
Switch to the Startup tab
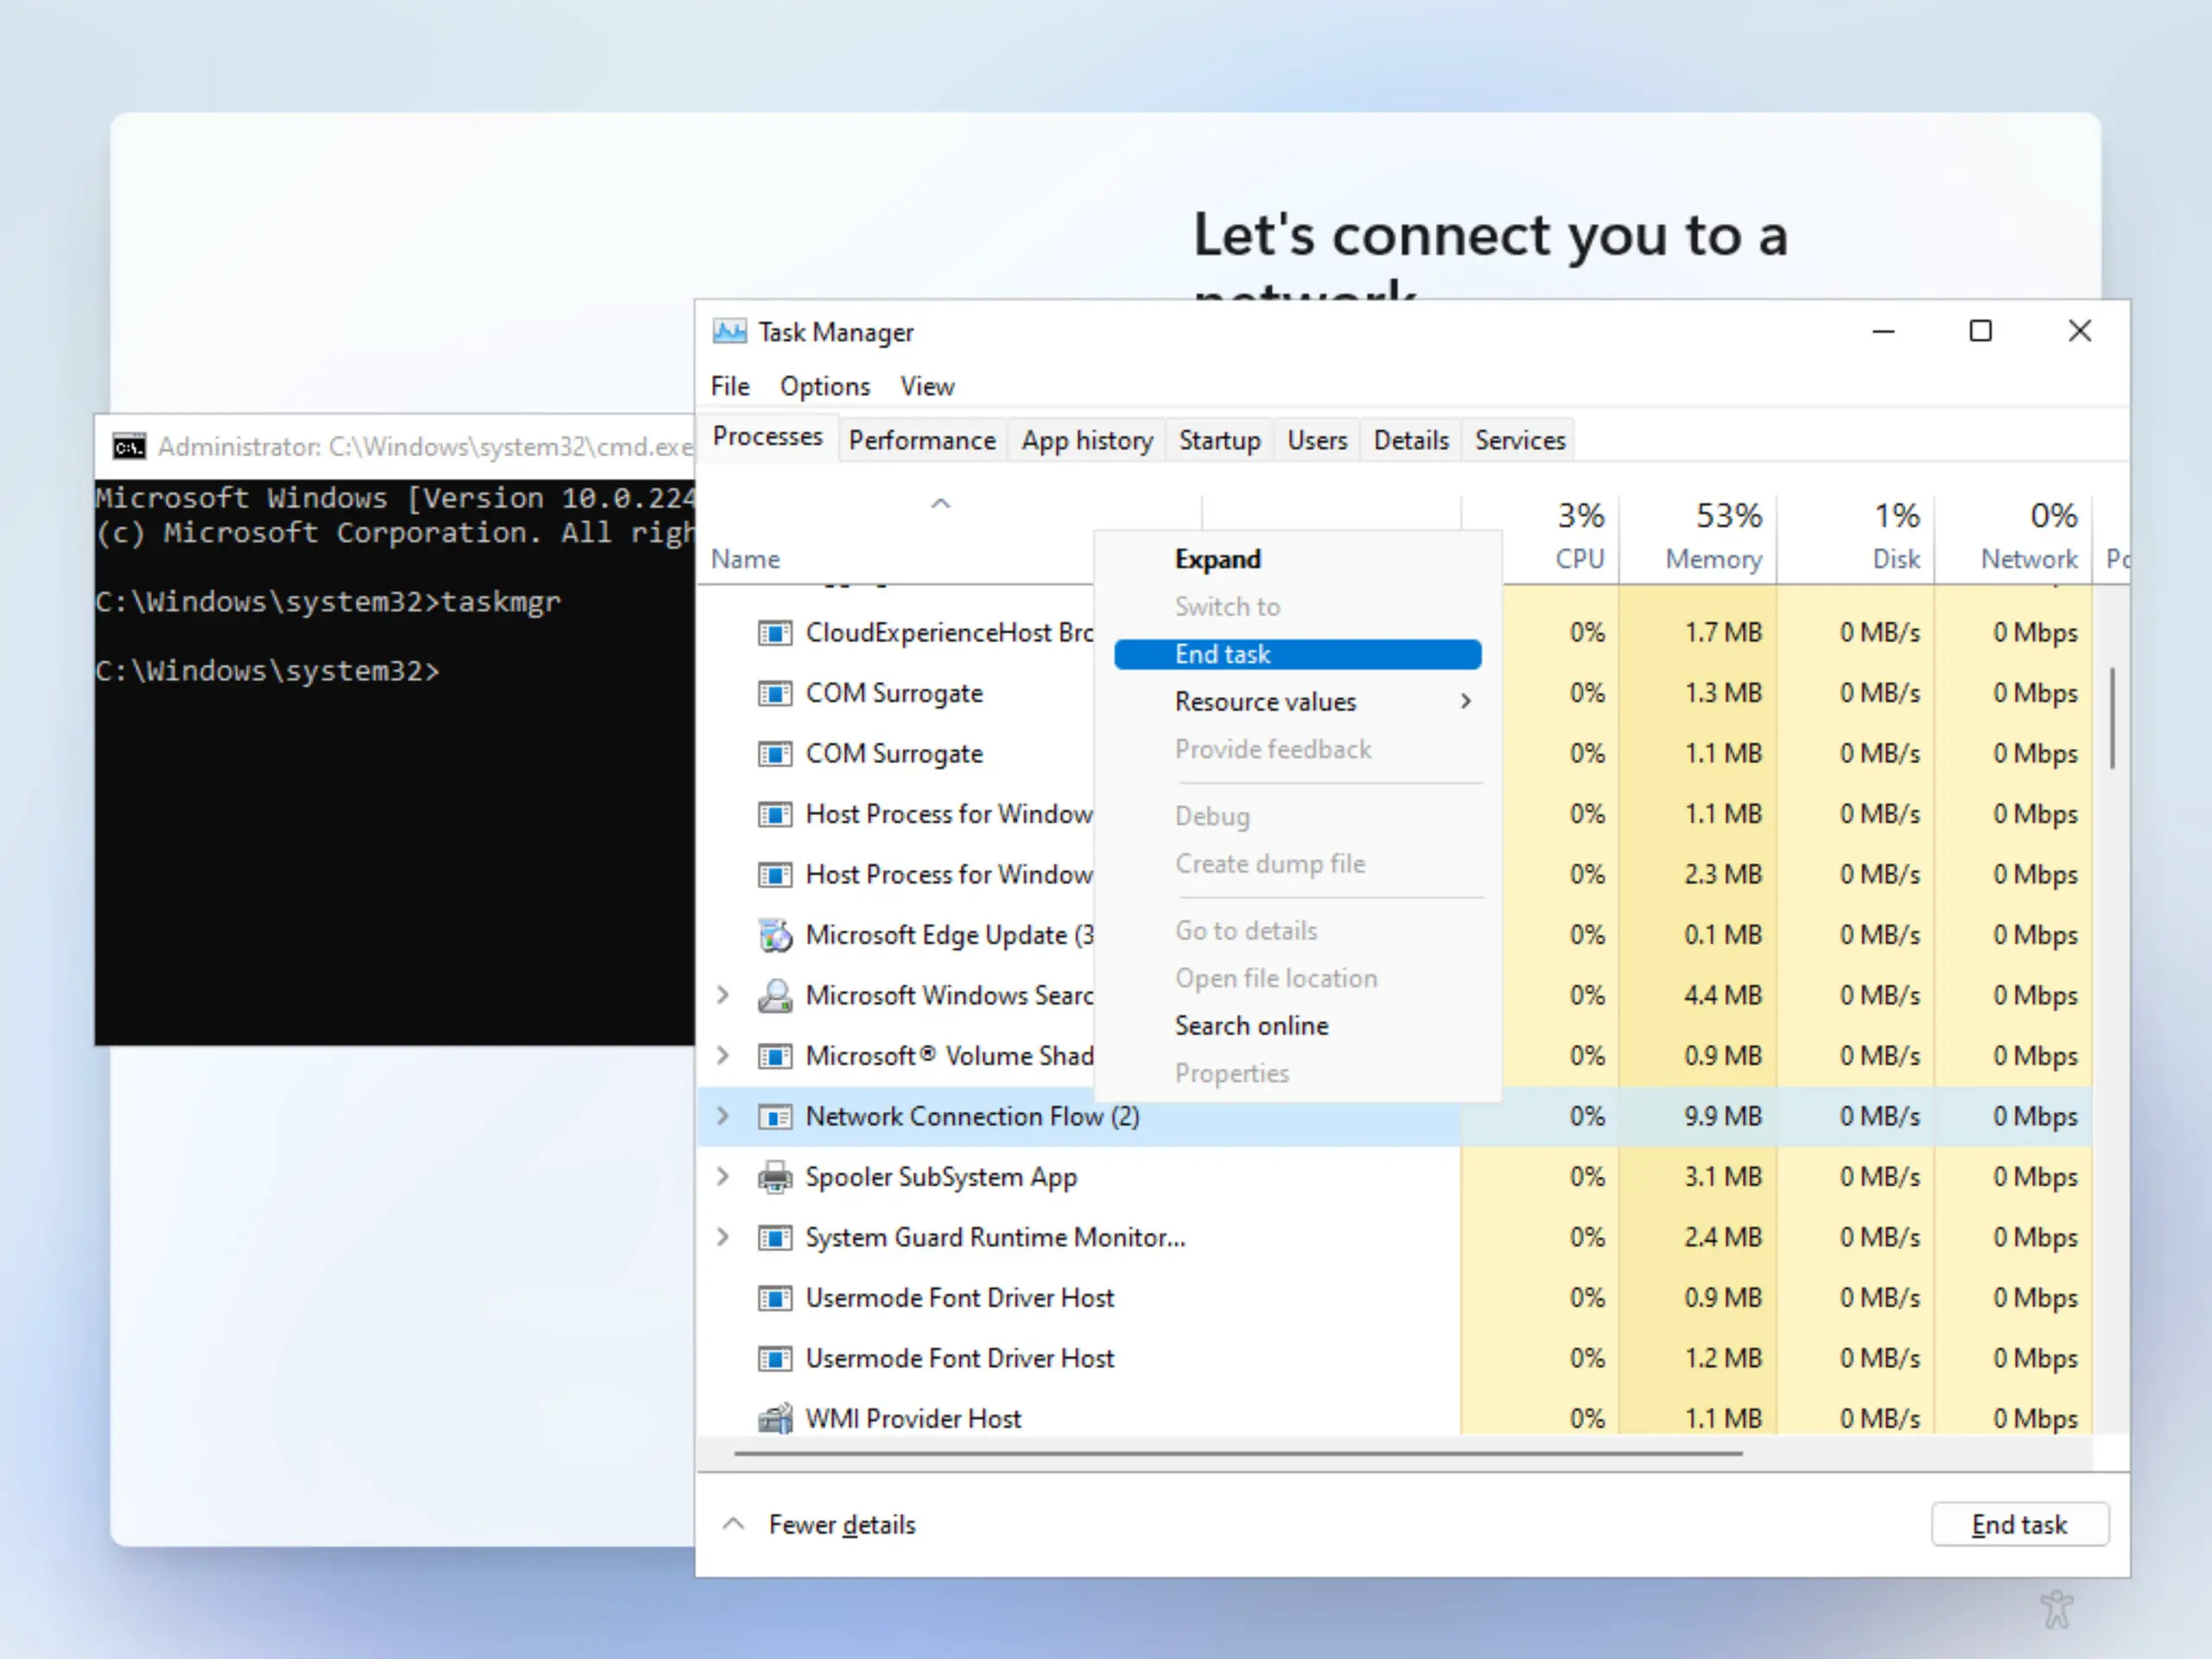pyautogui.click(x=1219, y=441)
